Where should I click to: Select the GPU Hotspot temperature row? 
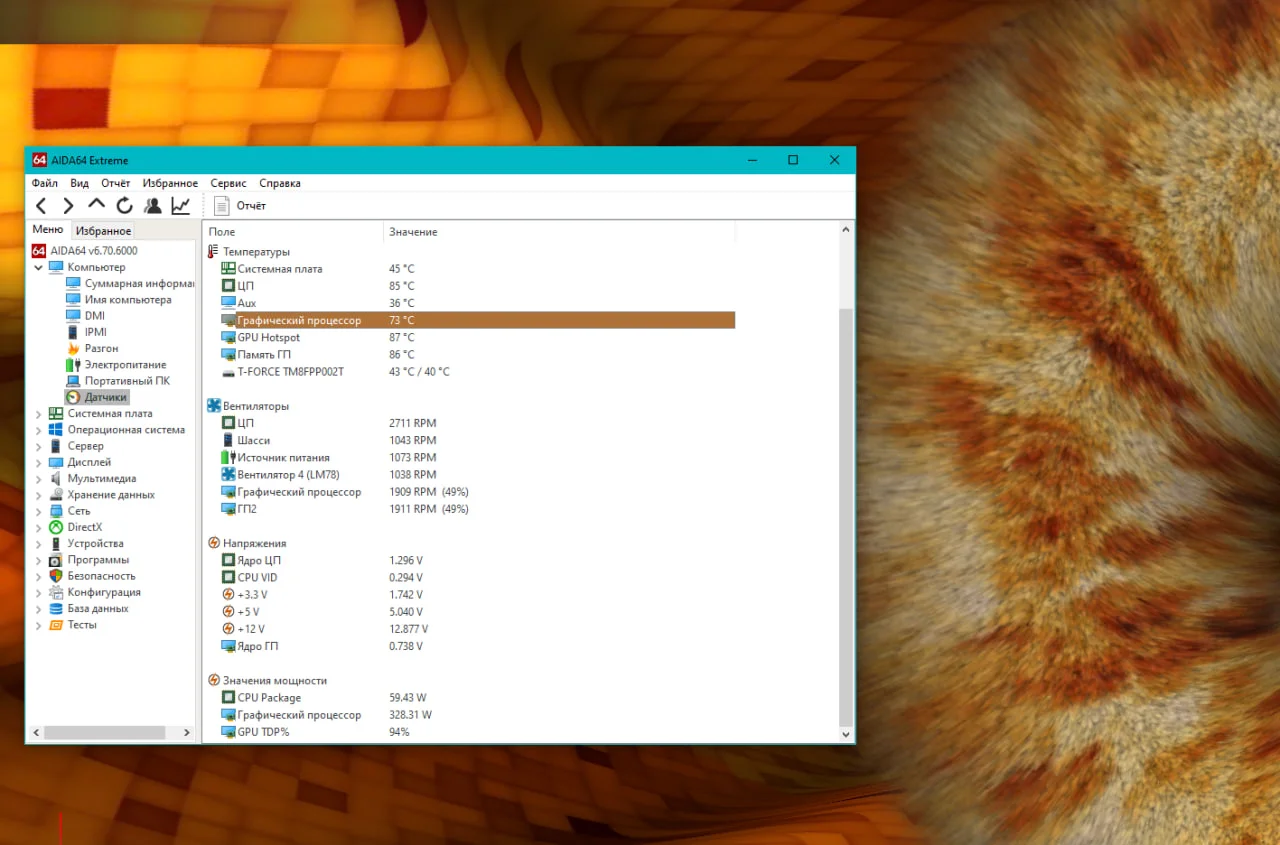[x=470, y=337]
